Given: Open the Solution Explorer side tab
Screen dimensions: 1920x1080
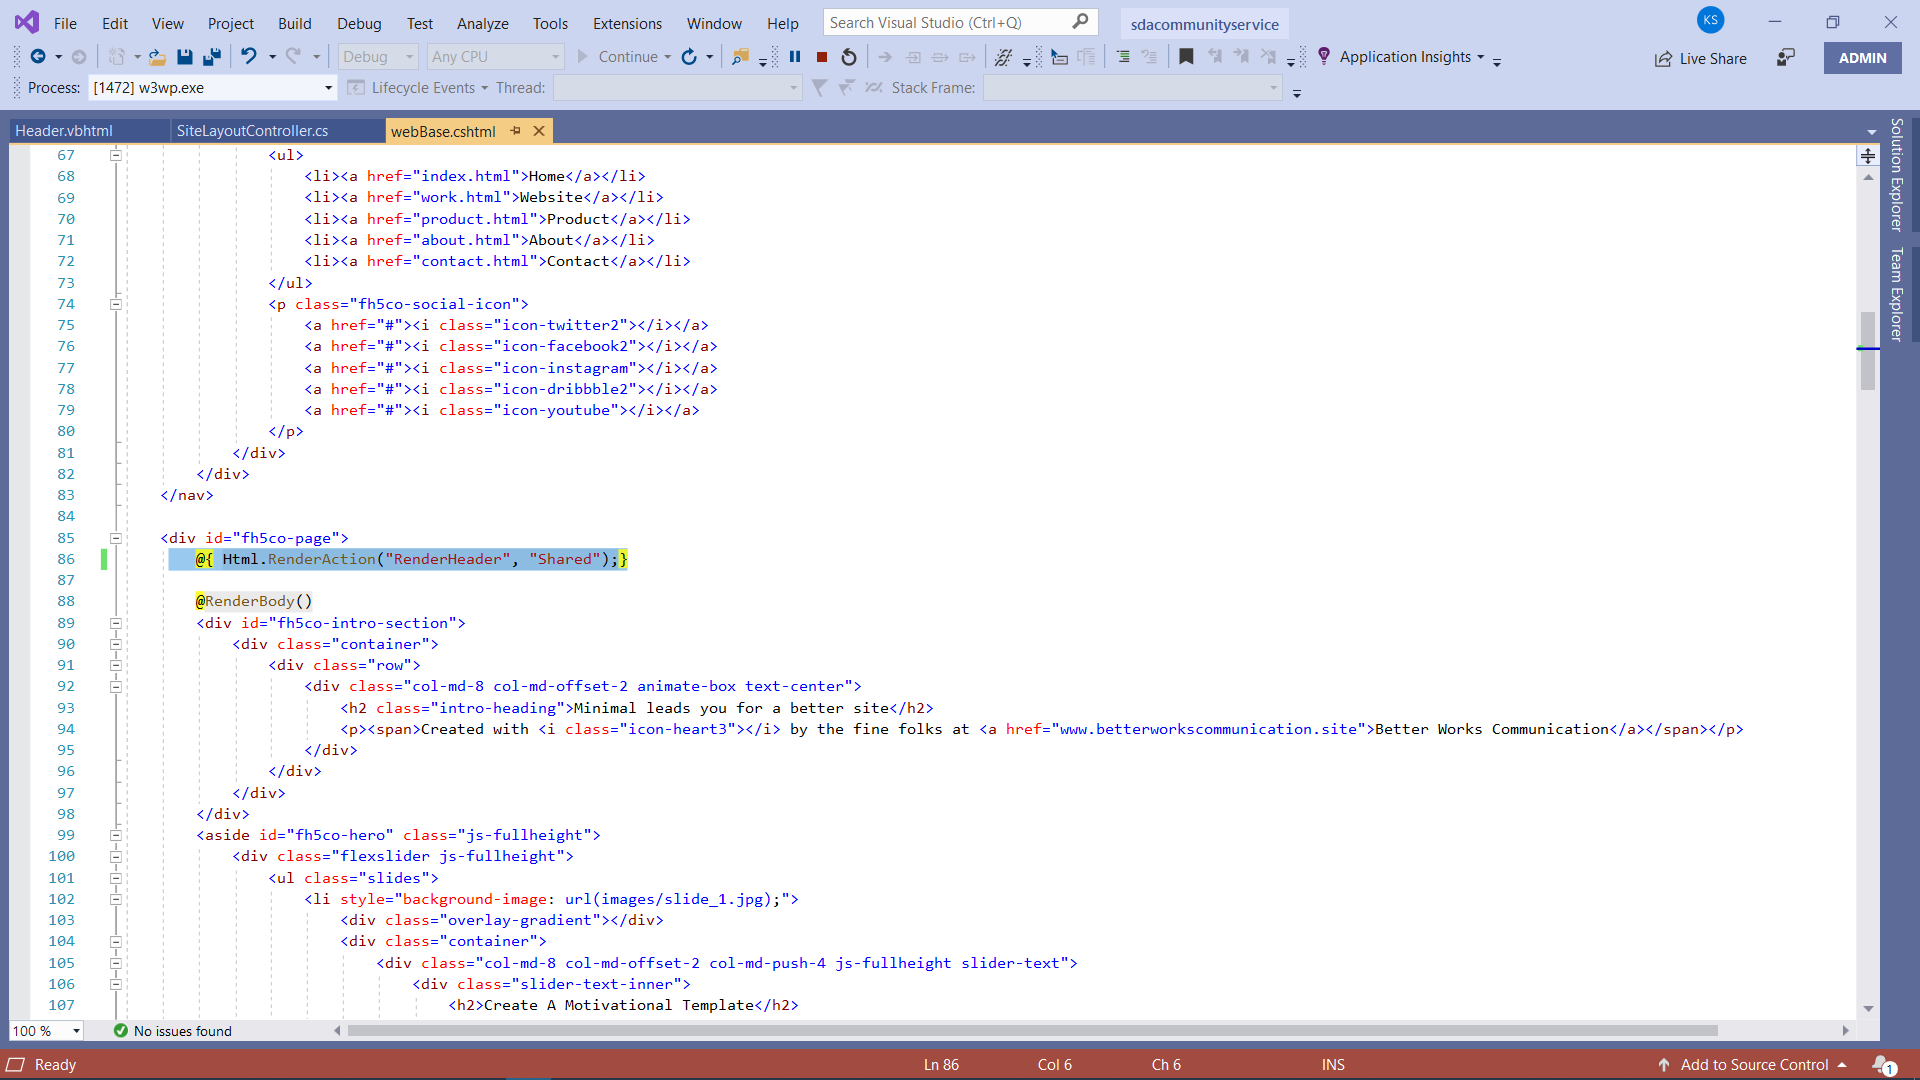Looking at the screenshot, I should (x=1897, y=174).
